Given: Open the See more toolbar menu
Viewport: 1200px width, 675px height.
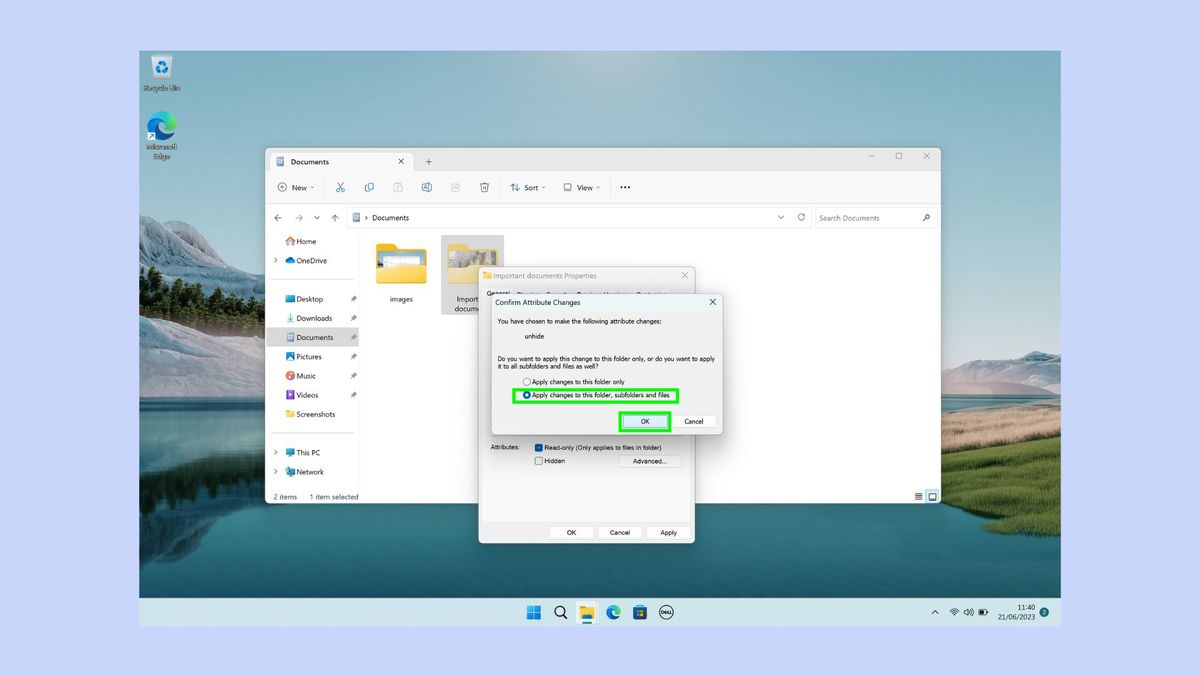Looking at the screenshot, I should pos(625,187).
